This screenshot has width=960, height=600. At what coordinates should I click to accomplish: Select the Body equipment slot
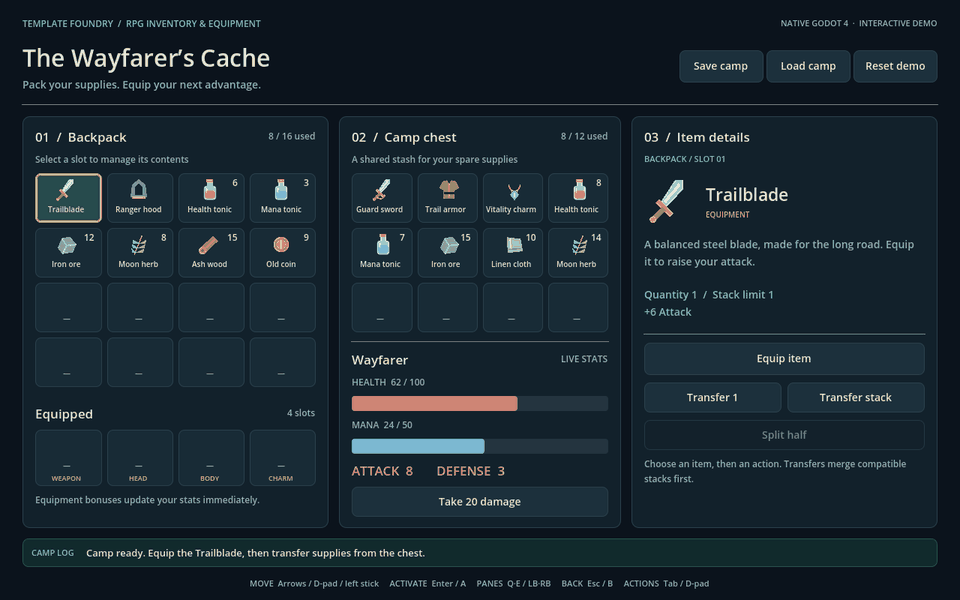(x=211, y=458)
